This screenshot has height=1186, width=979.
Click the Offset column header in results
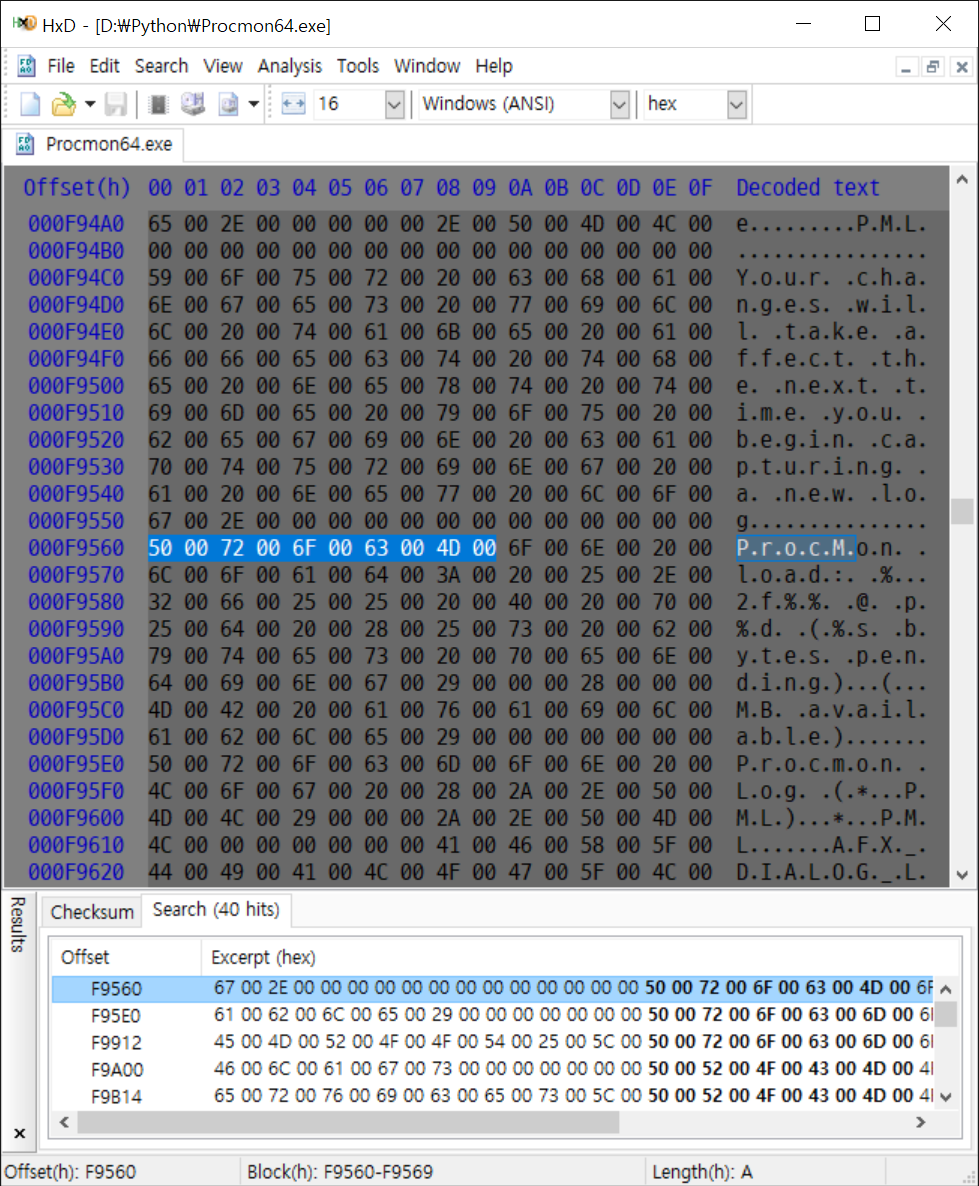126,957
